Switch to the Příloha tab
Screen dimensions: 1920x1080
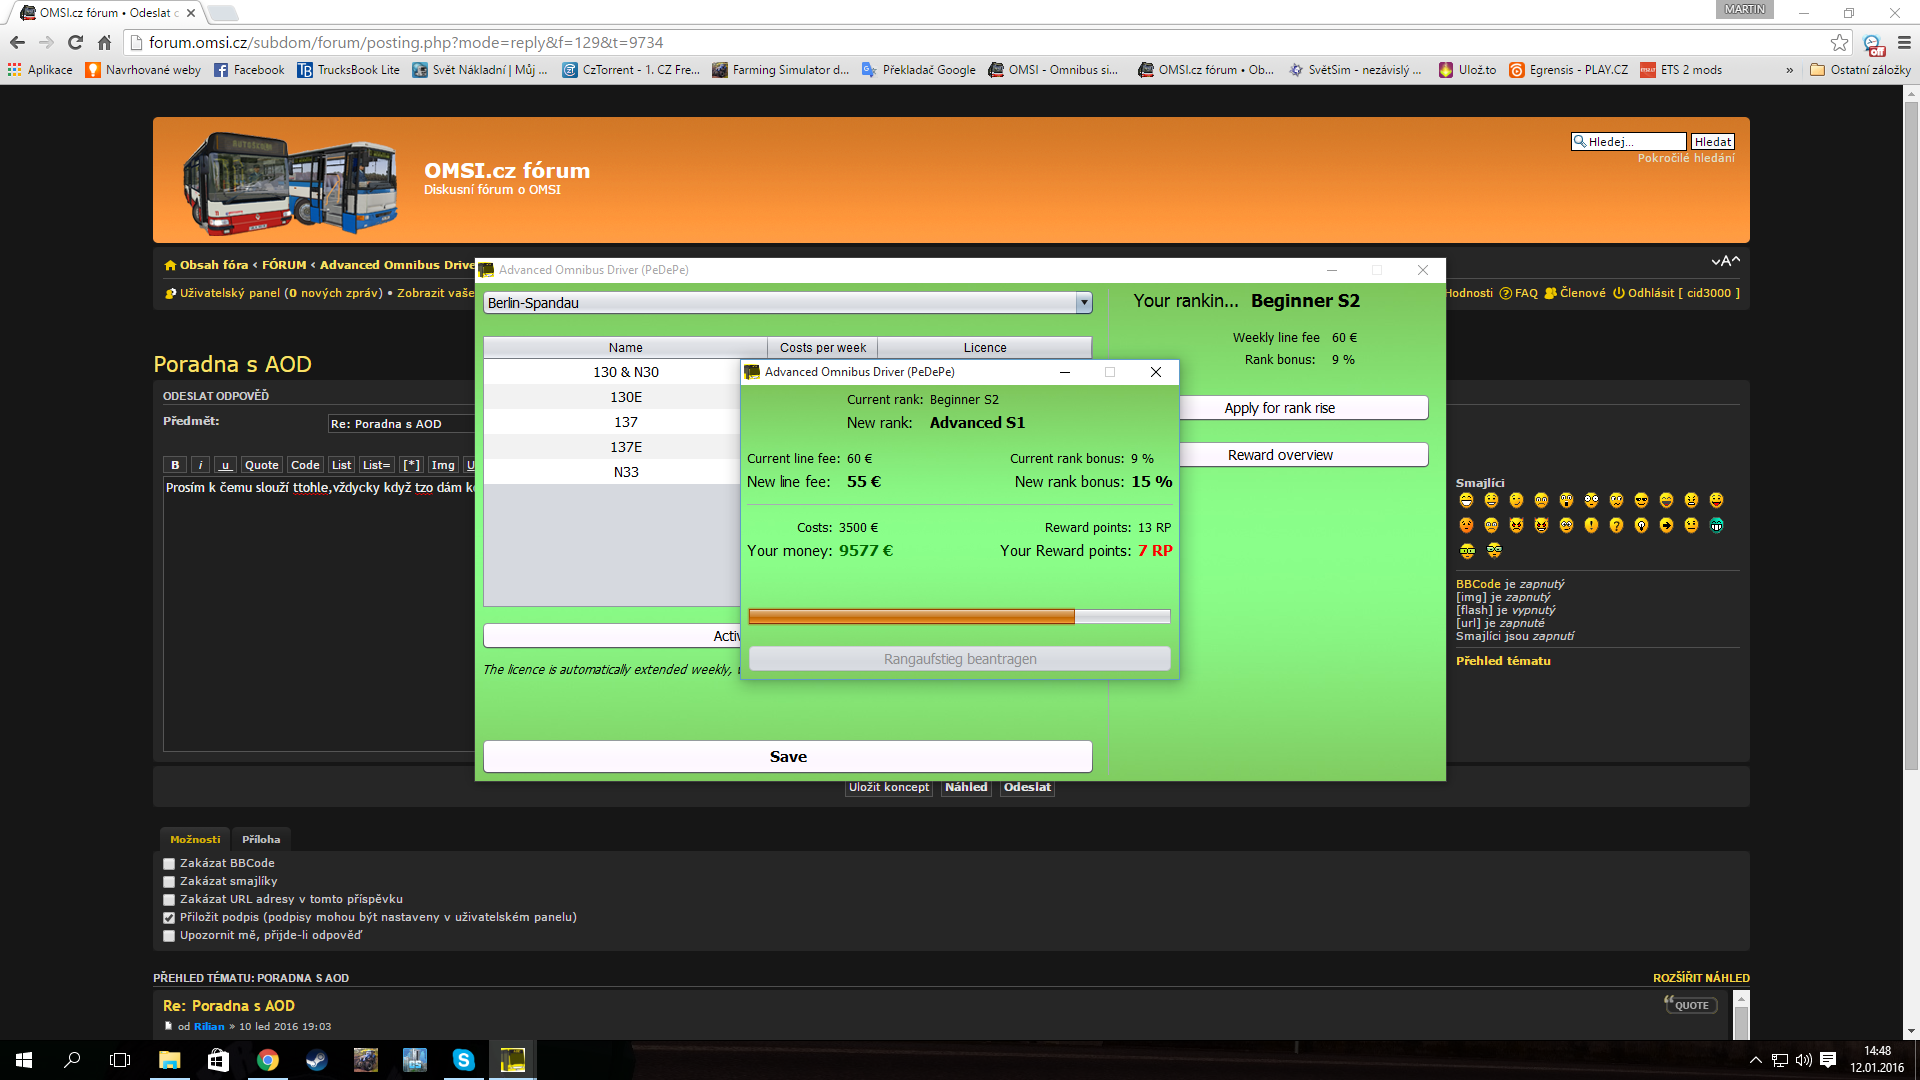click(x=261, y=839)
